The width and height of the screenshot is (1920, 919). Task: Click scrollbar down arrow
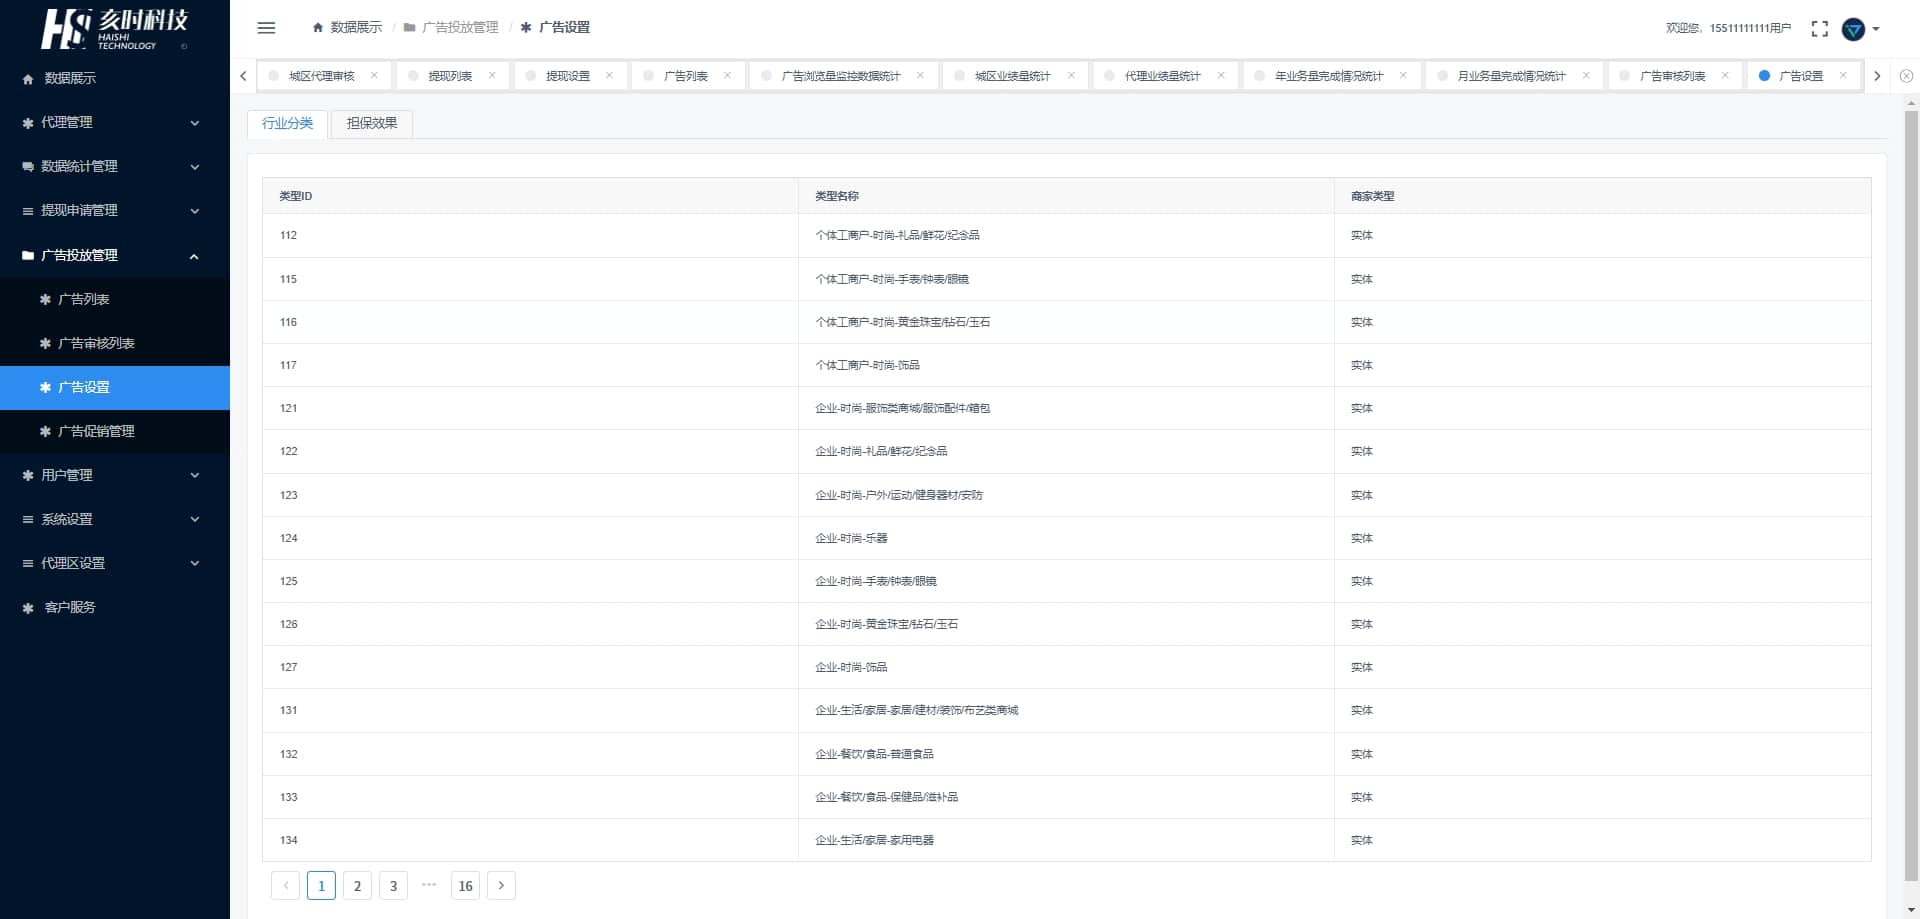pos(1911,910)
